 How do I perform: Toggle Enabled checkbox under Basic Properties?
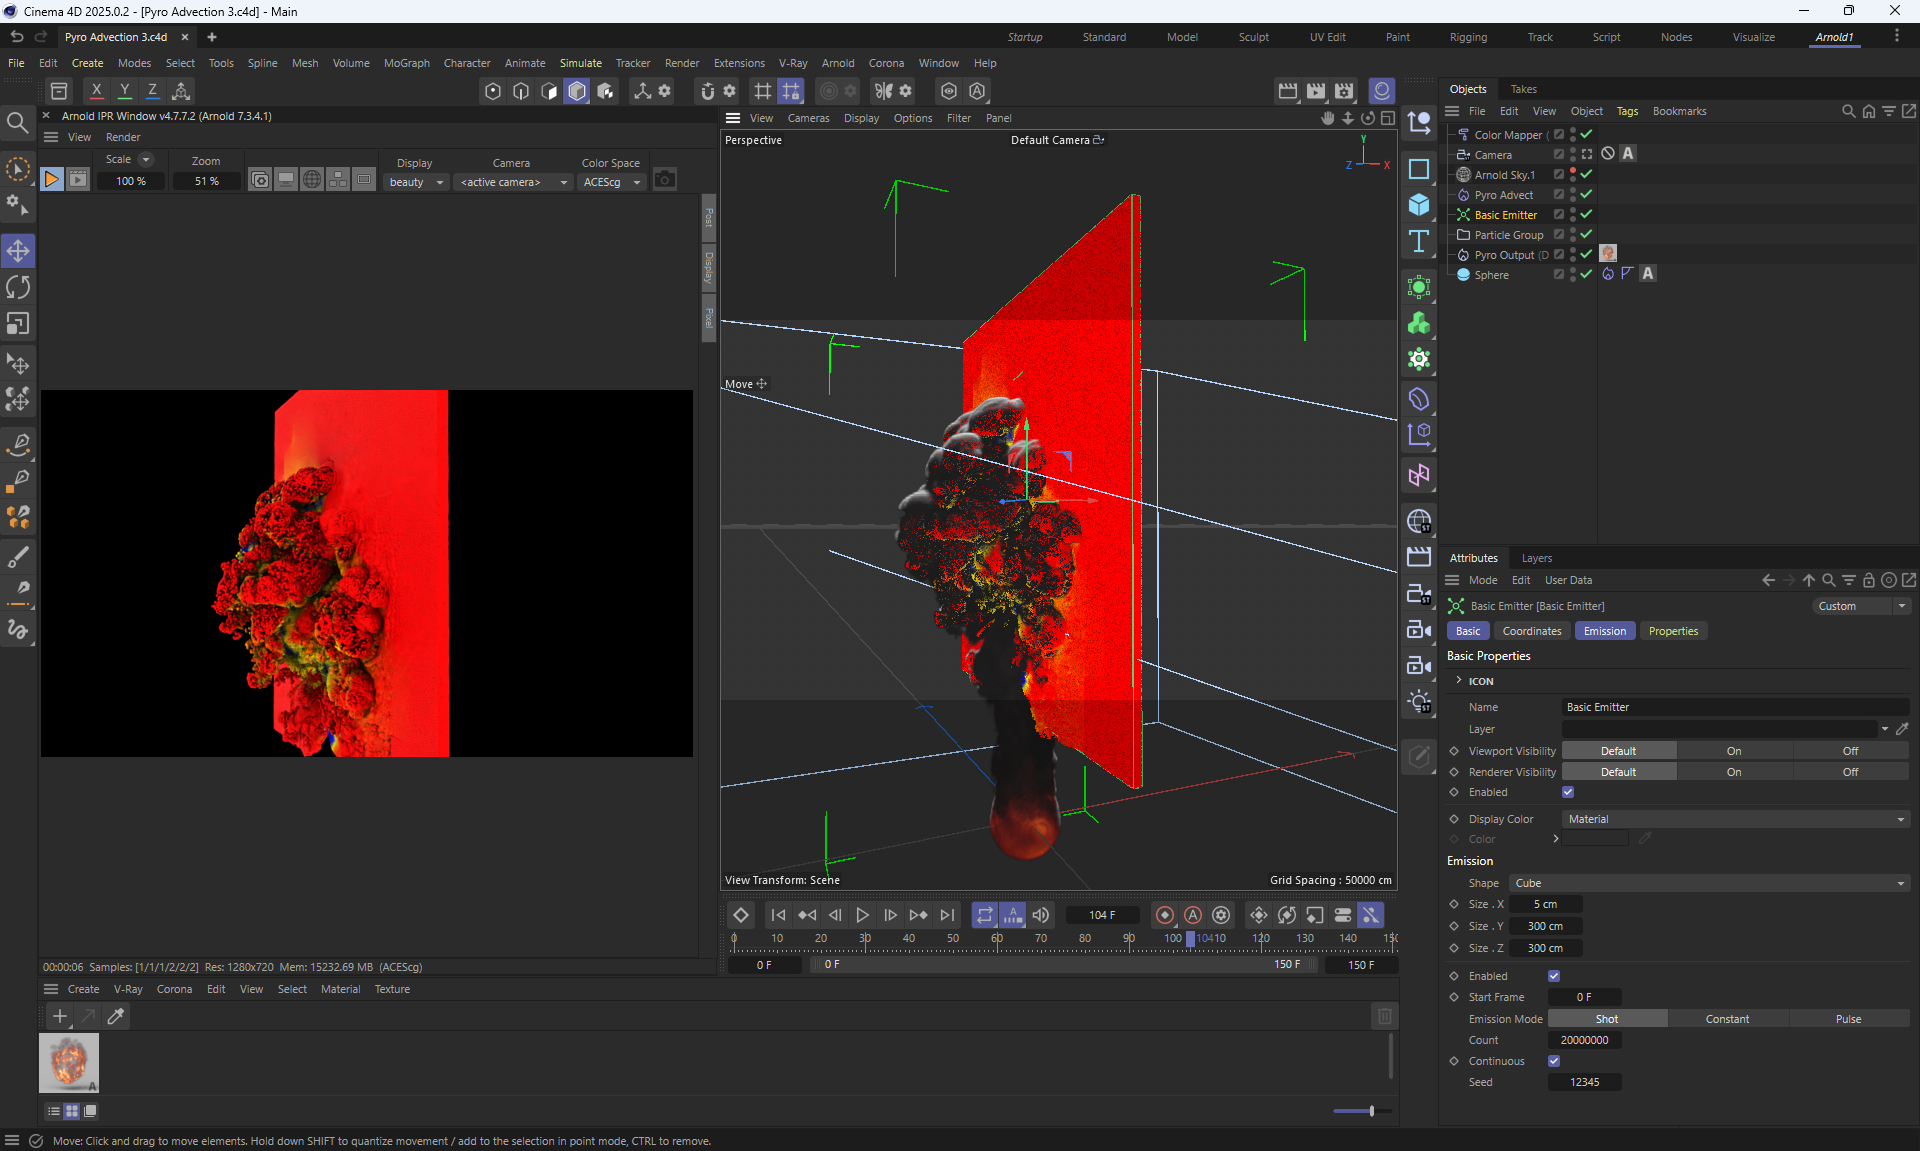(1568, 792)
